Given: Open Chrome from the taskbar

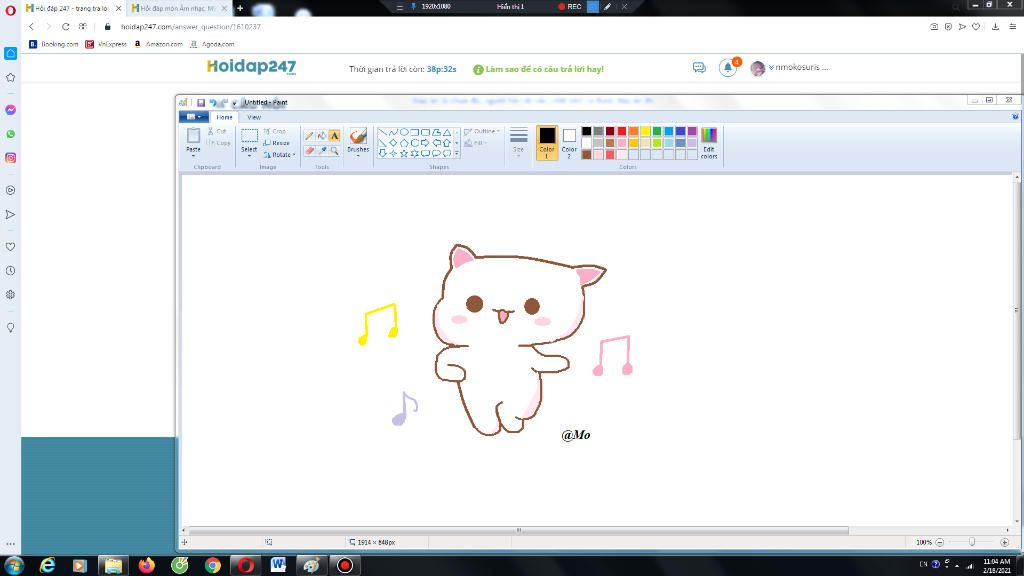Looking at the screenshot, I should (x=212, y=565).
